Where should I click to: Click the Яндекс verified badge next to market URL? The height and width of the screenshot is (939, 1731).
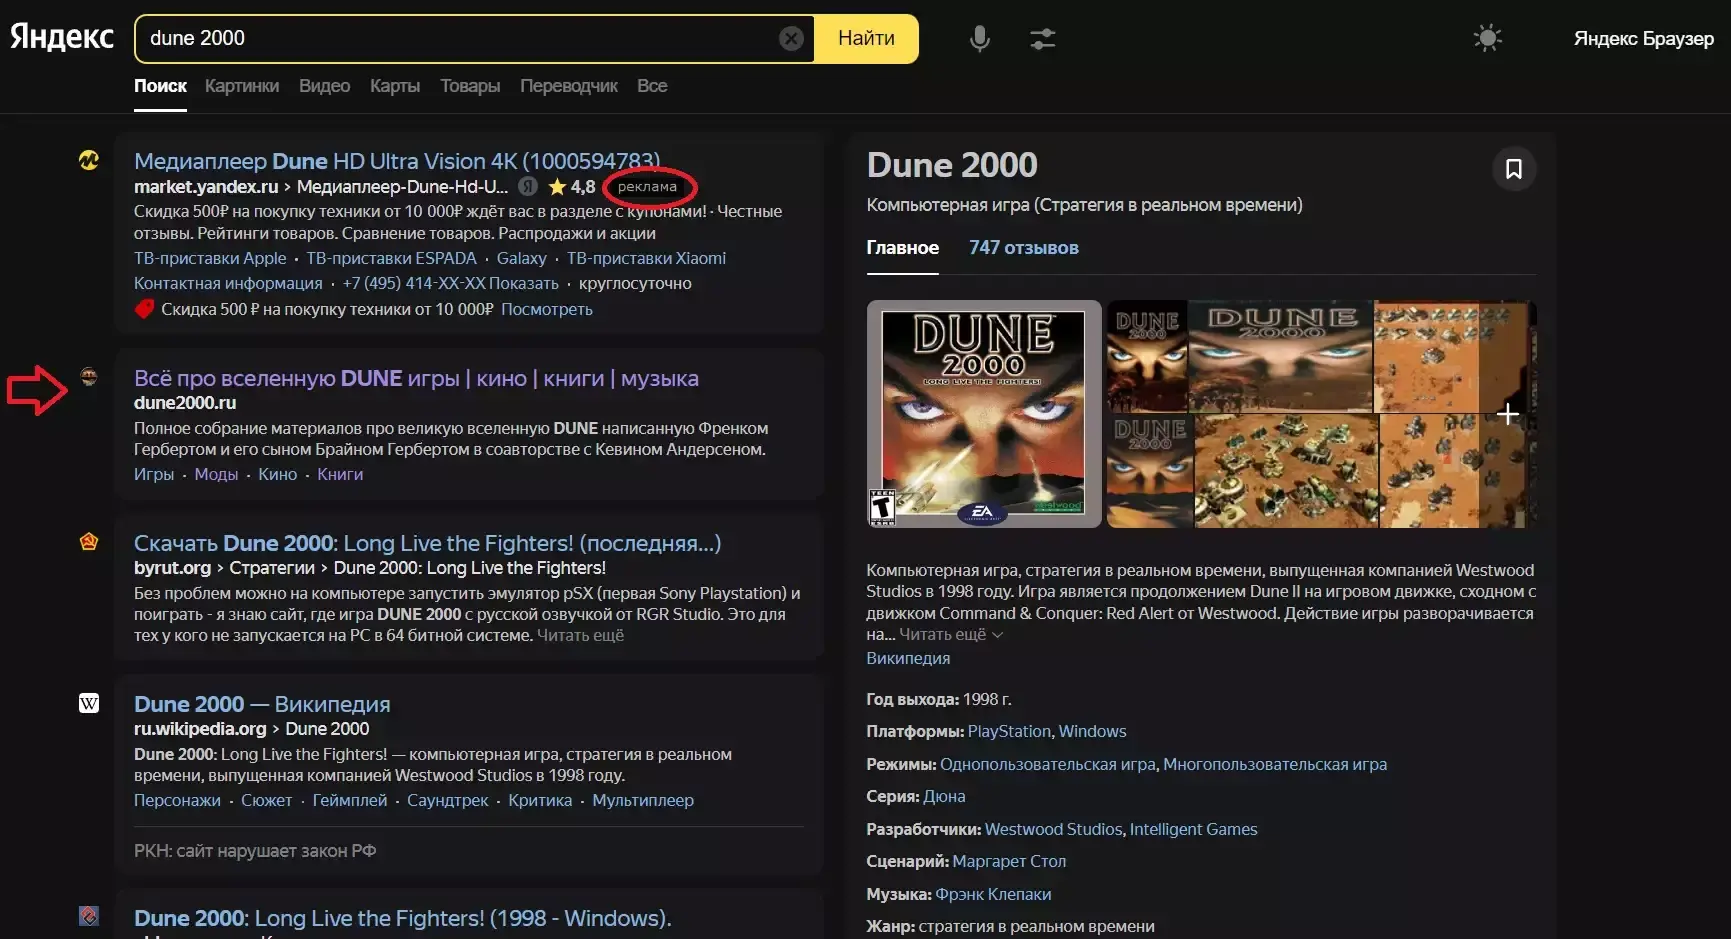(x=528, y=186)
